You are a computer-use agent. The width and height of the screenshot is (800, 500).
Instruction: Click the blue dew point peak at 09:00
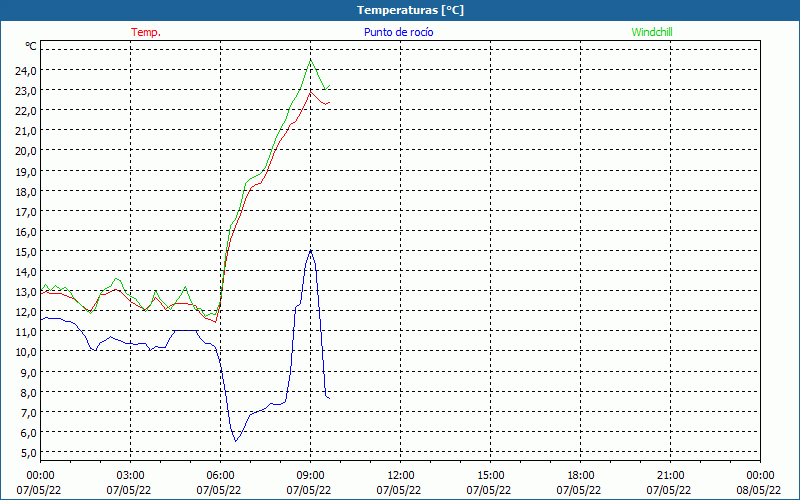(311, 251)
